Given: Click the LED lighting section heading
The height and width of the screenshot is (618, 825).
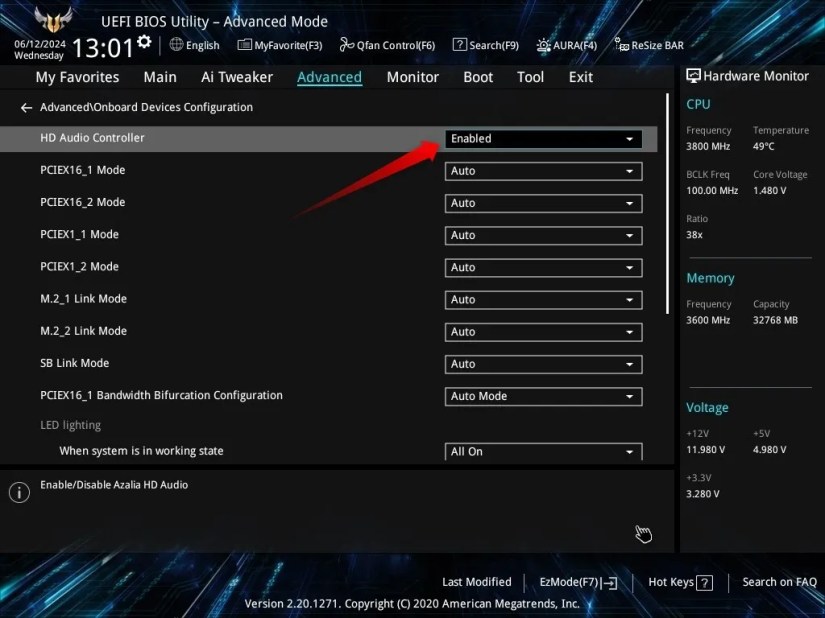Looking at the screenshot, I should tap(71, 425).
